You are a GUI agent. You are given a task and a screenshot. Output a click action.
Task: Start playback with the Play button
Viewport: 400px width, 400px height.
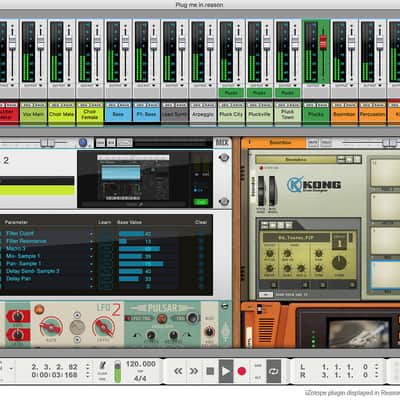pyautogui.click(x=226, y=371)
